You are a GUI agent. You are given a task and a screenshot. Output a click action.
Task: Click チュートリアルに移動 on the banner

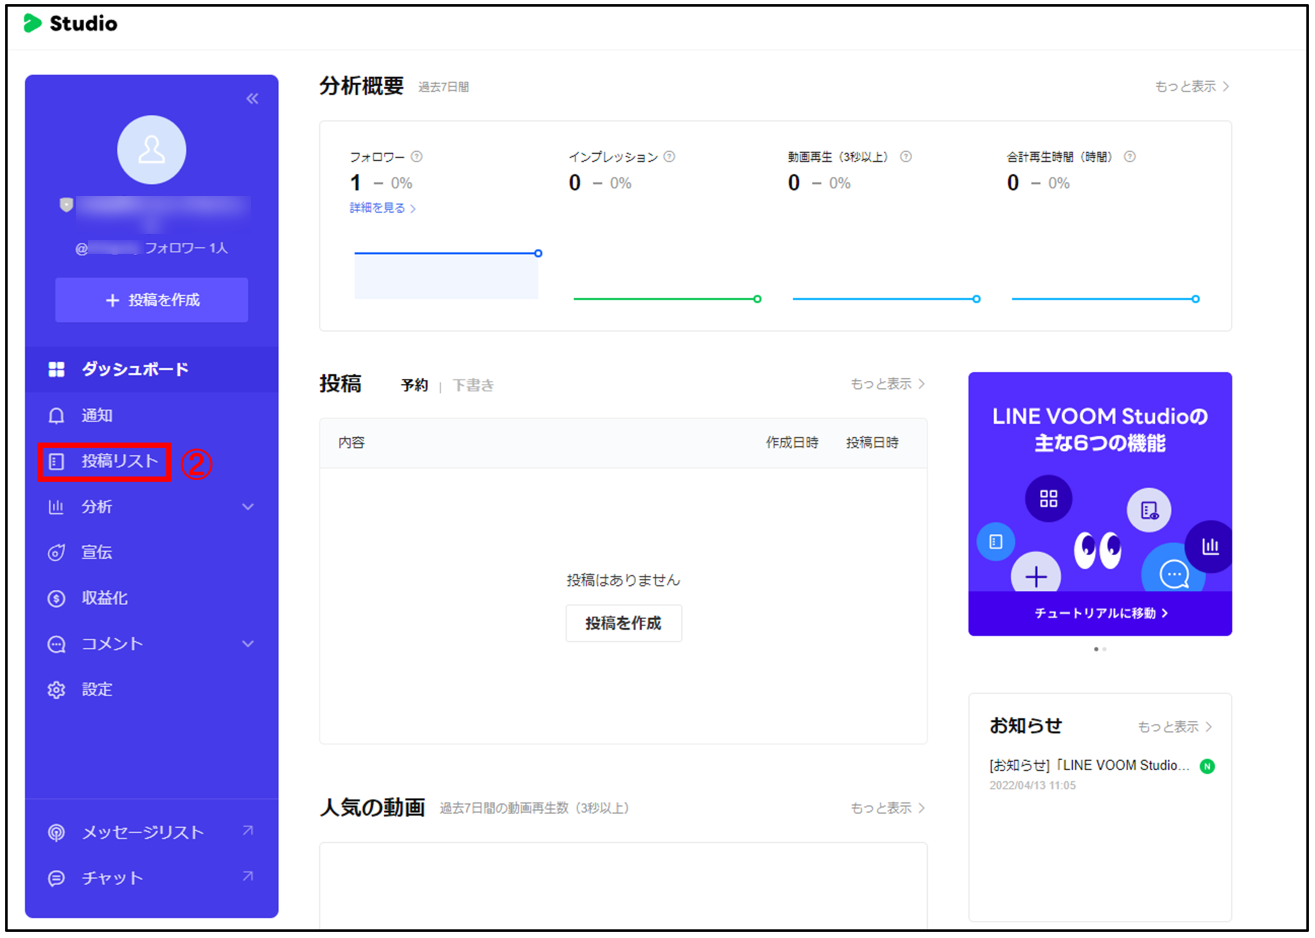click(1100, 613)
